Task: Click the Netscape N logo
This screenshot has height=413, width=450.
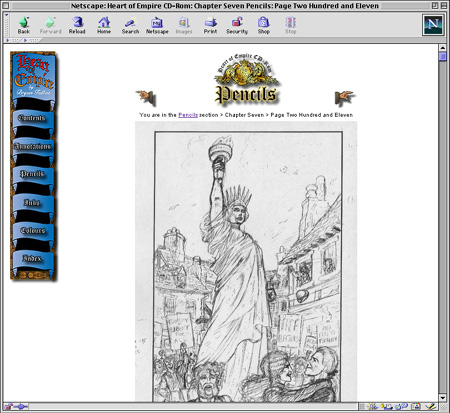Action: point(433,25)
